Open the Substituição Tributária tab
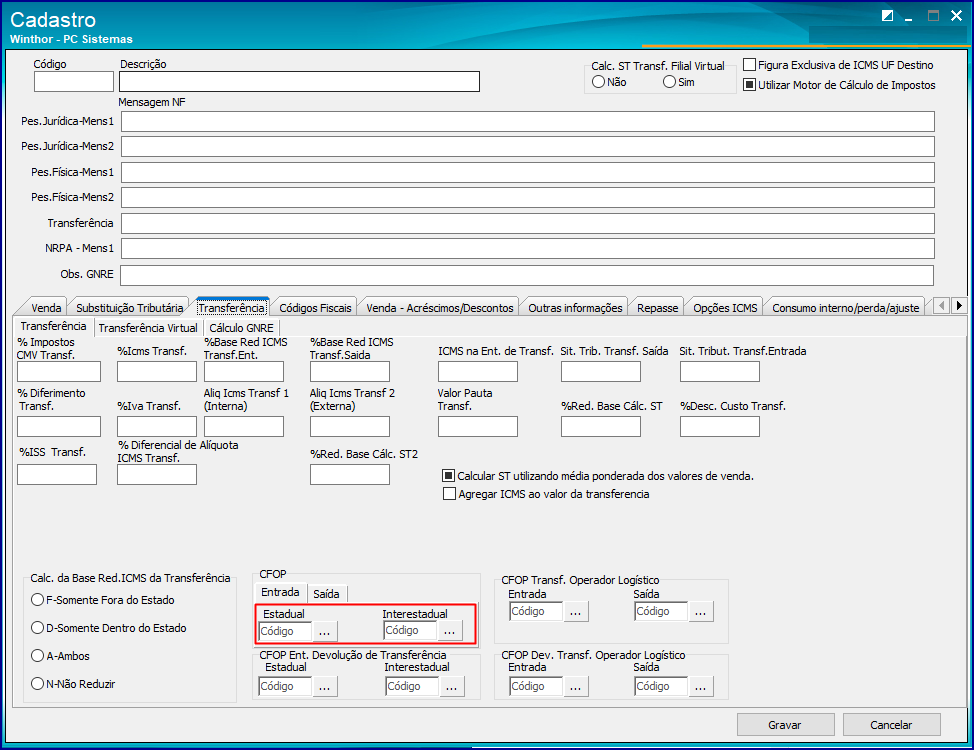The width and height of the screenshot is (974, 750). (129, 308)
